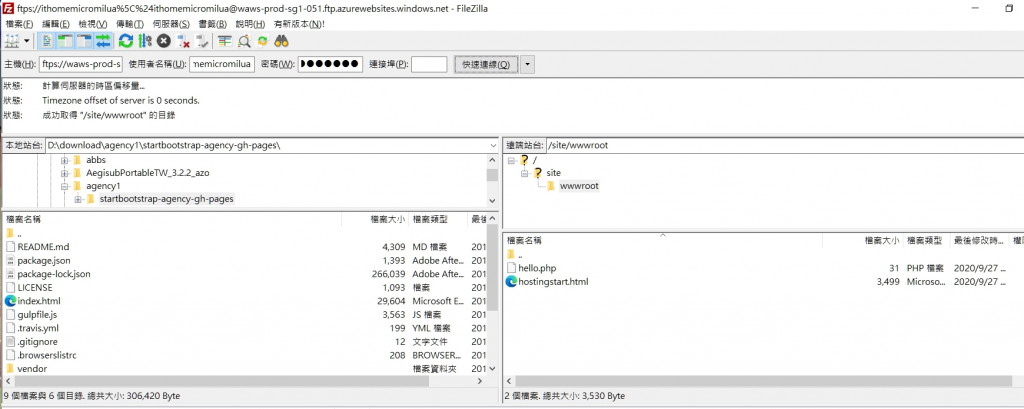This screenshot has width=1024, height=409.
Task: Select the abbs folder in local tree
Action: tap(96, 160)
